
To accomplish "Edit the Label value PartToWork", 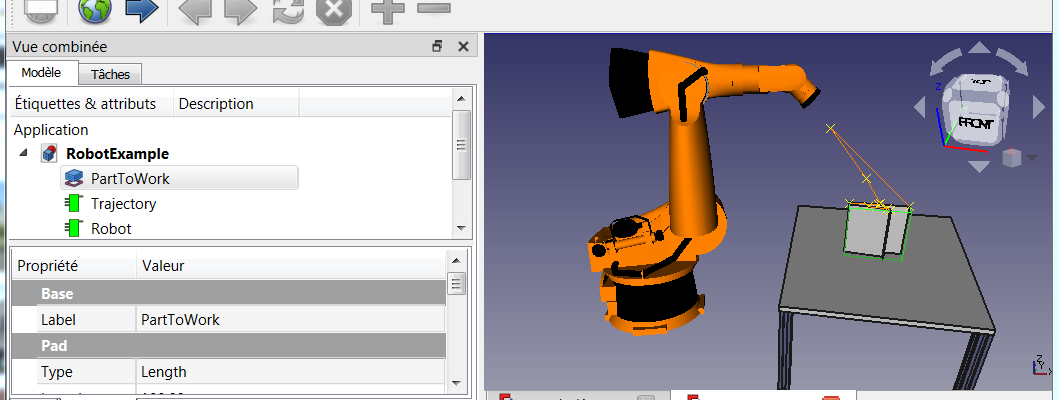I will tap(290, 320).
